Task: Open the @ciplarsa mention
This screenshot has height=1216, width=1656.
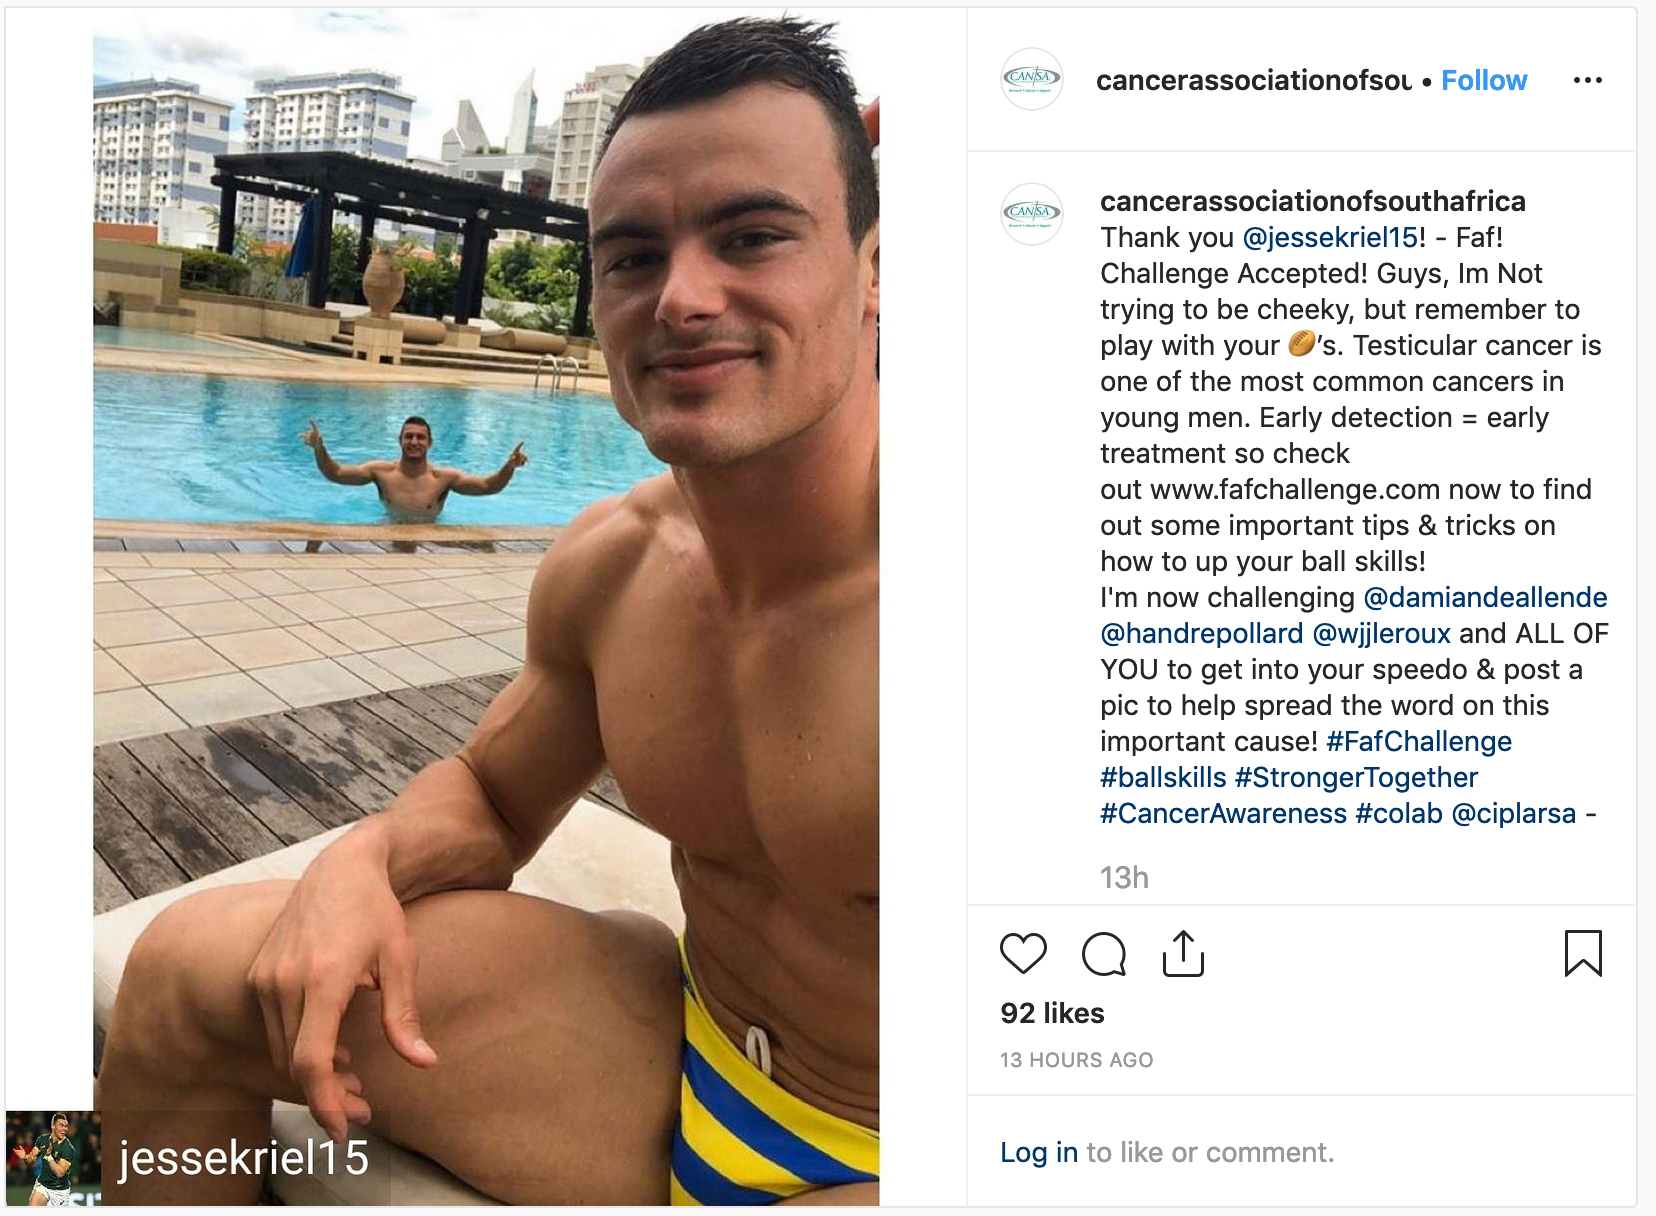Action: (x=1513, y=813)
